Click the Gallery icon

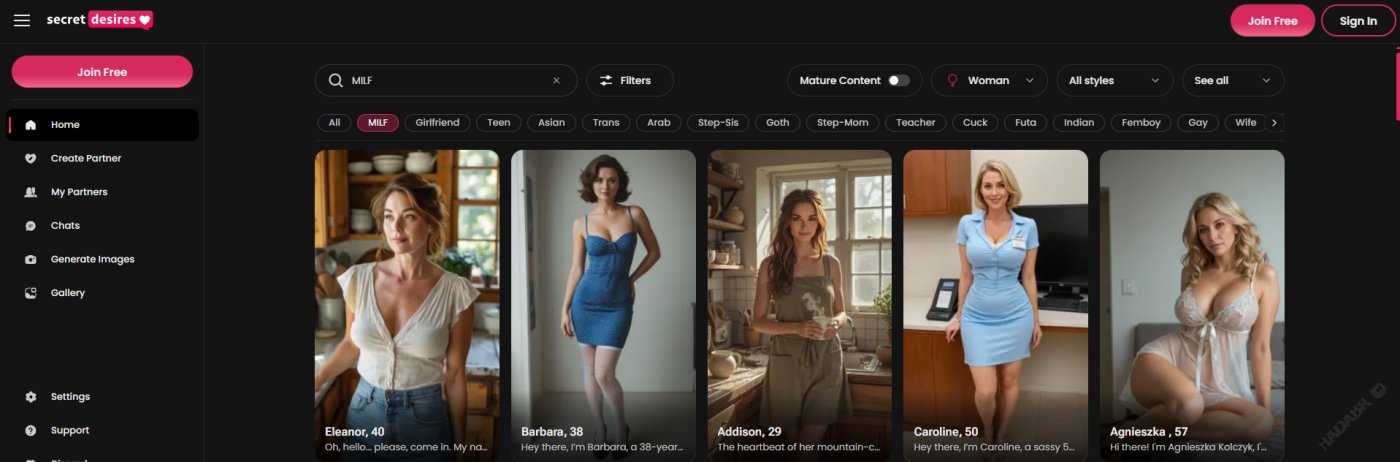pyautogui.click(x=31, y=293)
